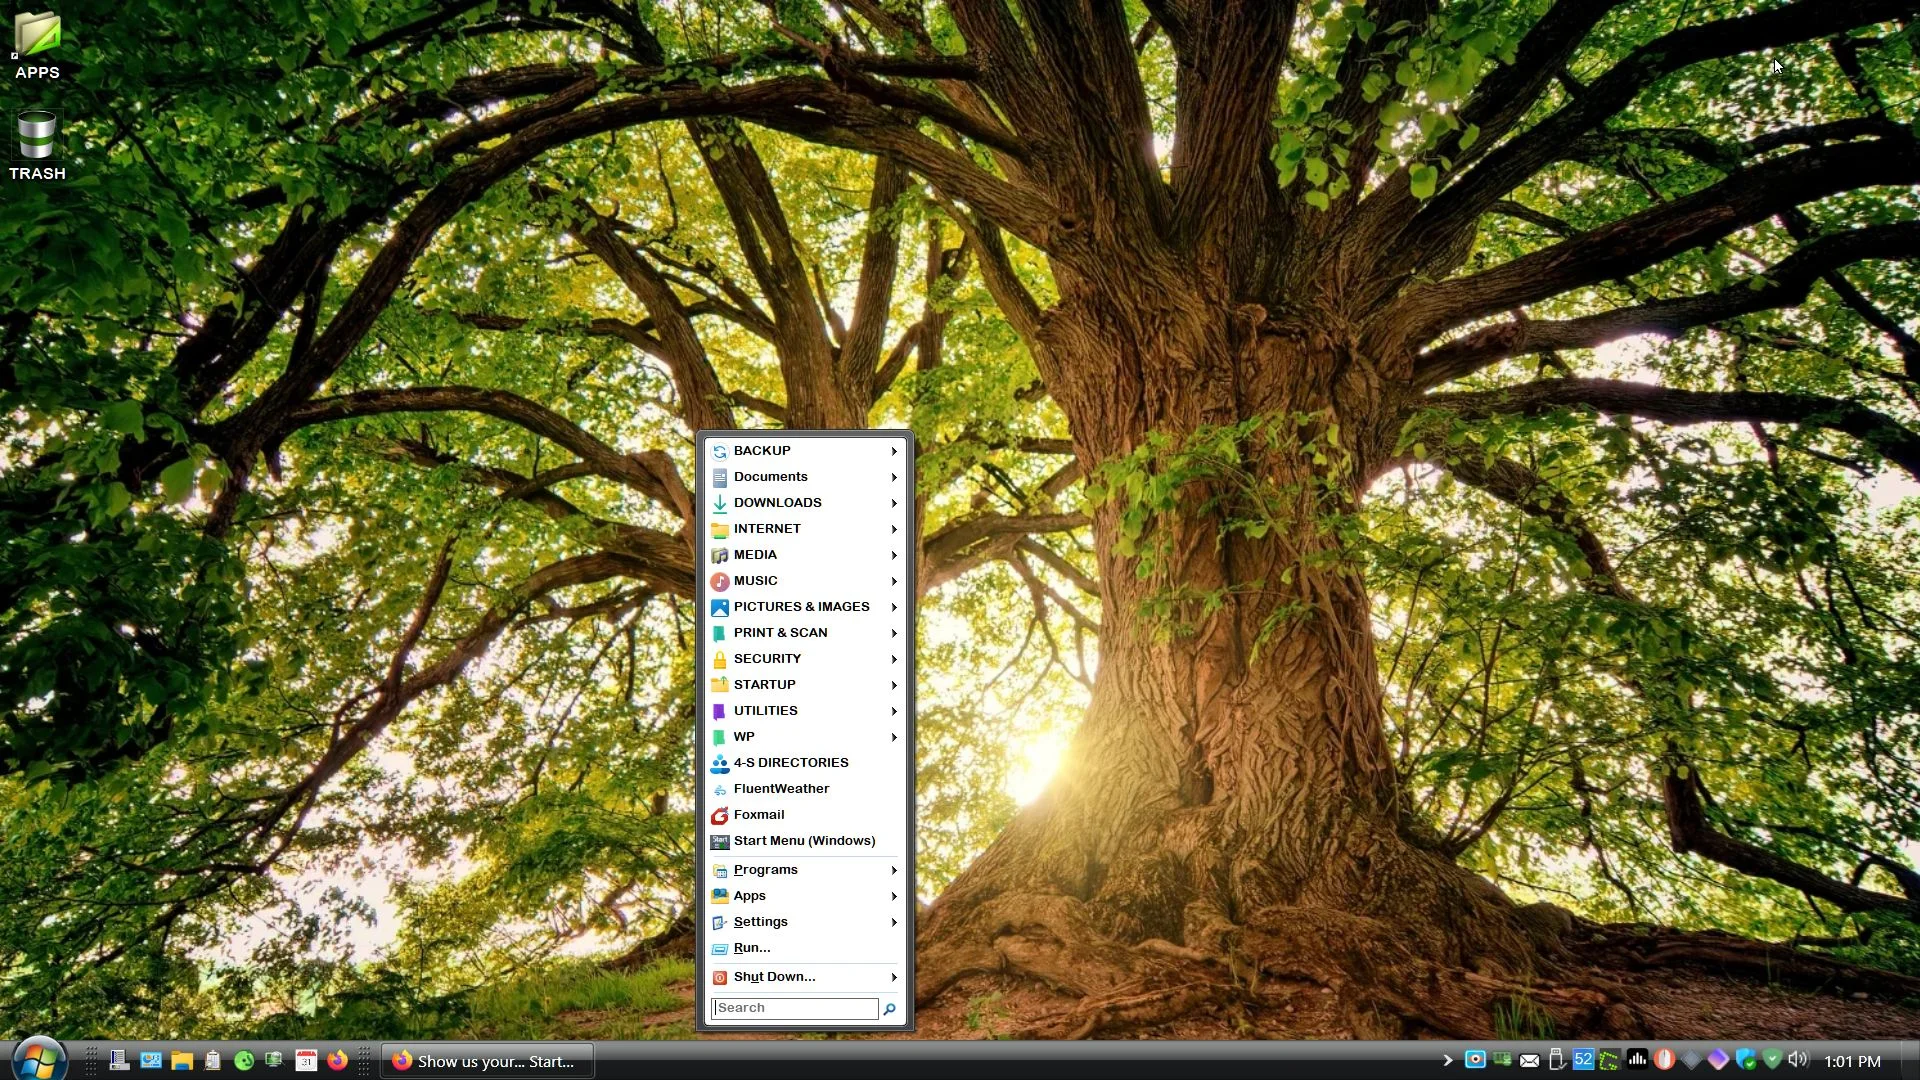This screenshot has height=1080, width=1920.
Task: Expand the BACKUP submenu
Action: click(805, 451)
